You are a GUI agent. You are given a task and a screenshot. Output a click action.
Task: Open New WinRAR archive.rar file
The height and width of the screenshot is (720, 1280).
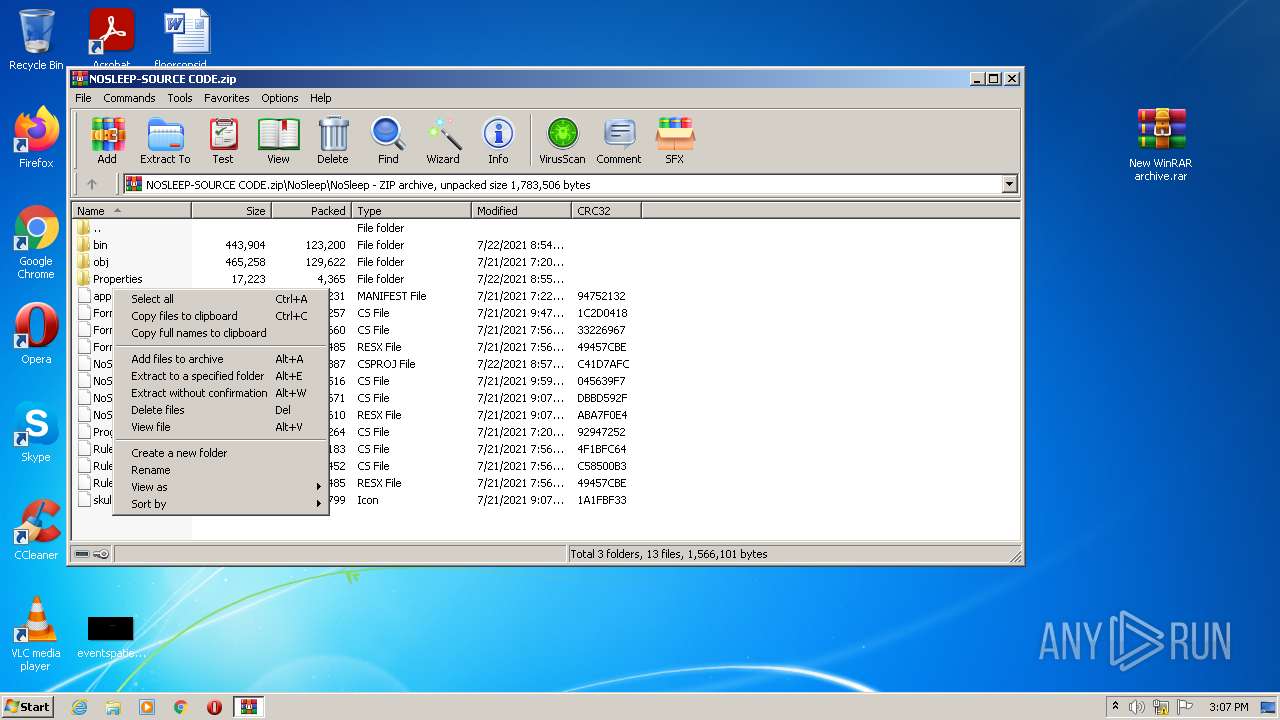[x=1161, y=145]
